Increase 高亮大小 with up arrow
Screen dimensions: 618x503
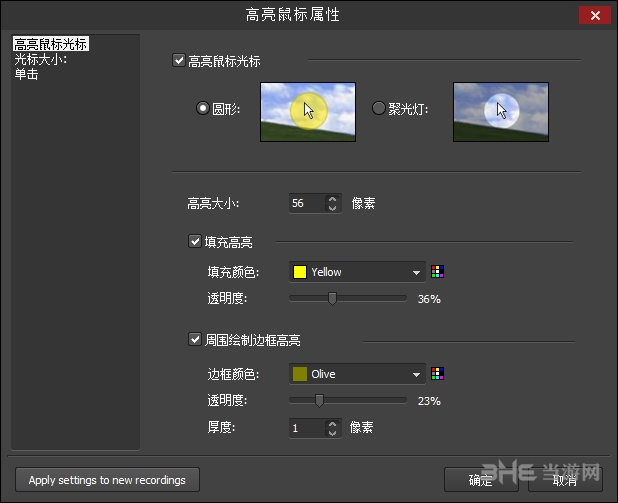pos(332,199)
